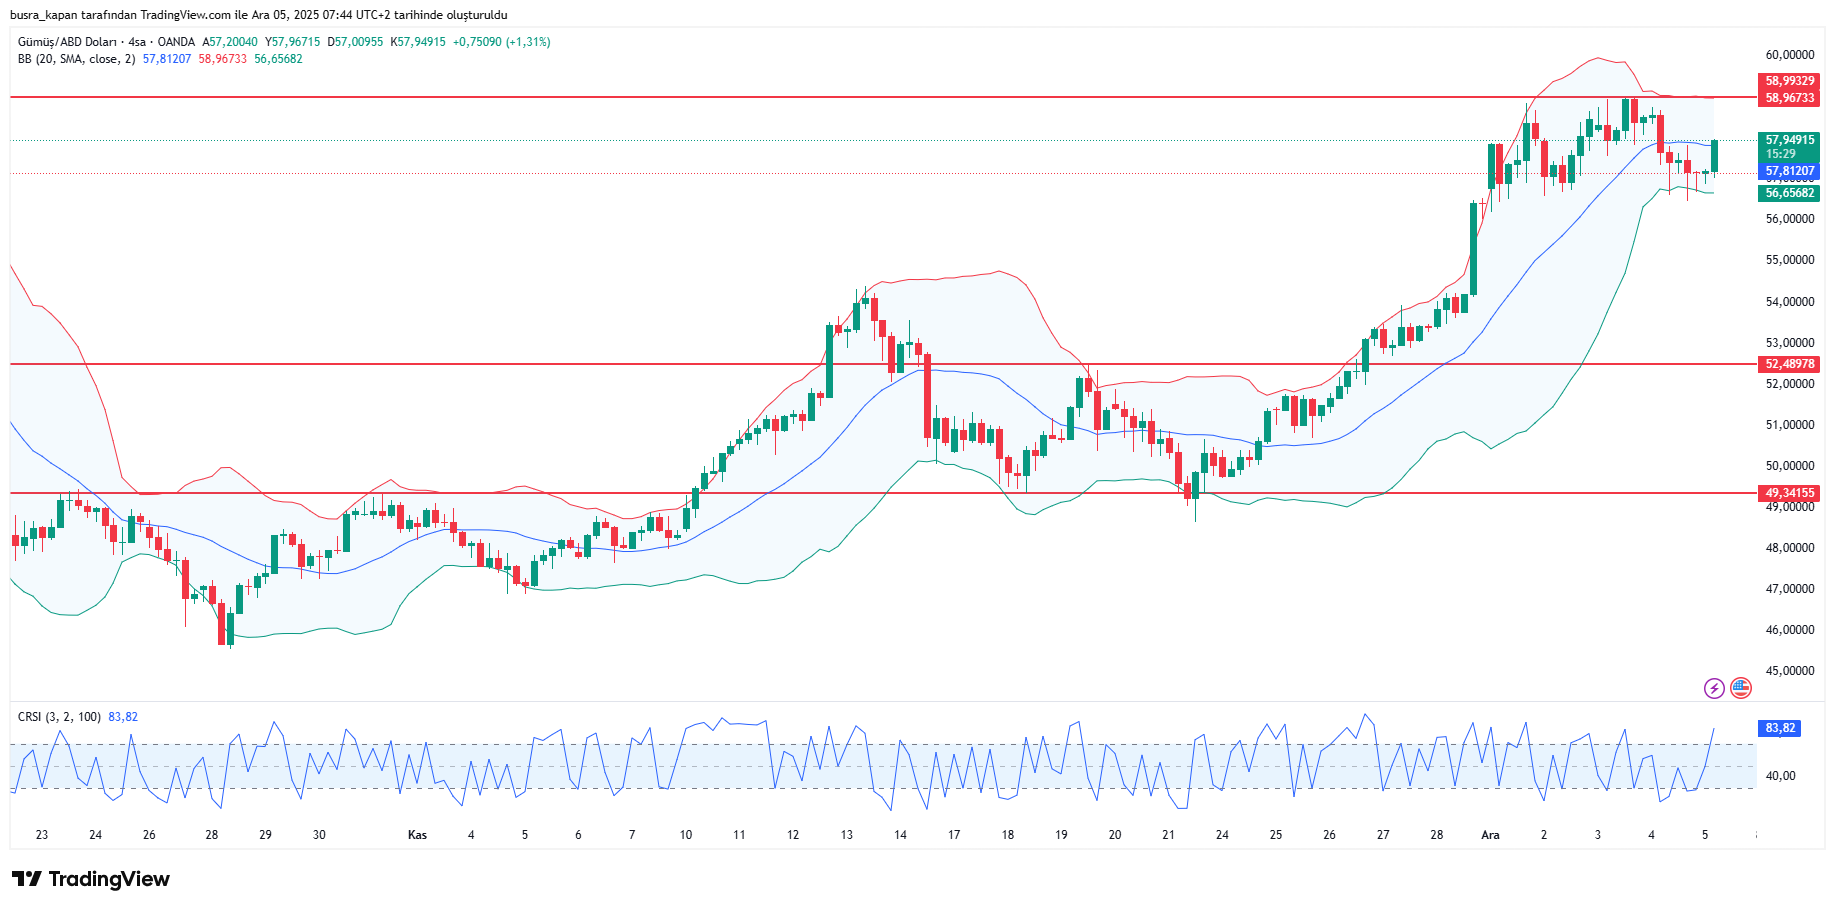Select the Gümüş/ABD Doları symbol title

67,42
